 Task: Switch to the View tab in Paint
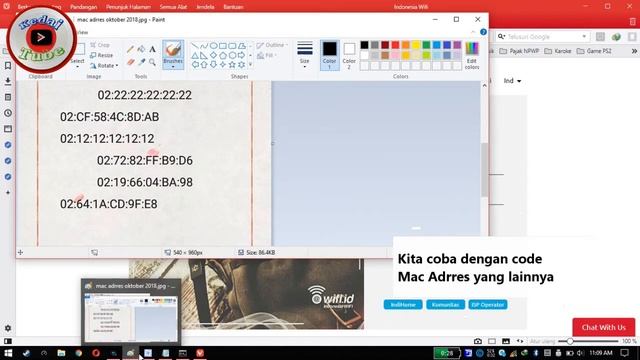point(82,32)
